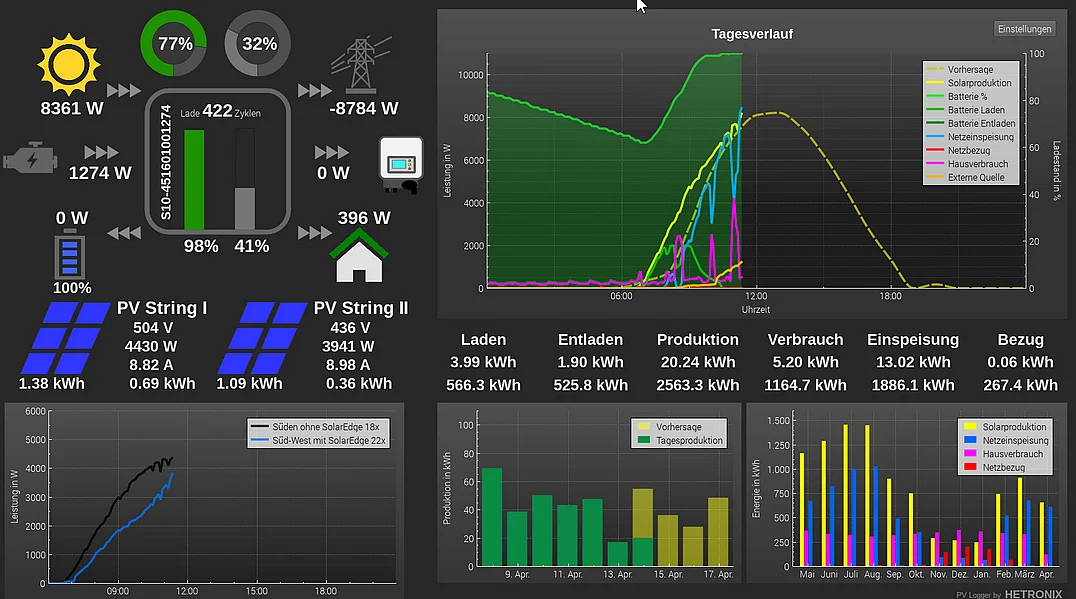The image size is (1076, 599).
Task: Toggle Netzeinspeisung series in Tagesverlauf legend
Action: 979,137
